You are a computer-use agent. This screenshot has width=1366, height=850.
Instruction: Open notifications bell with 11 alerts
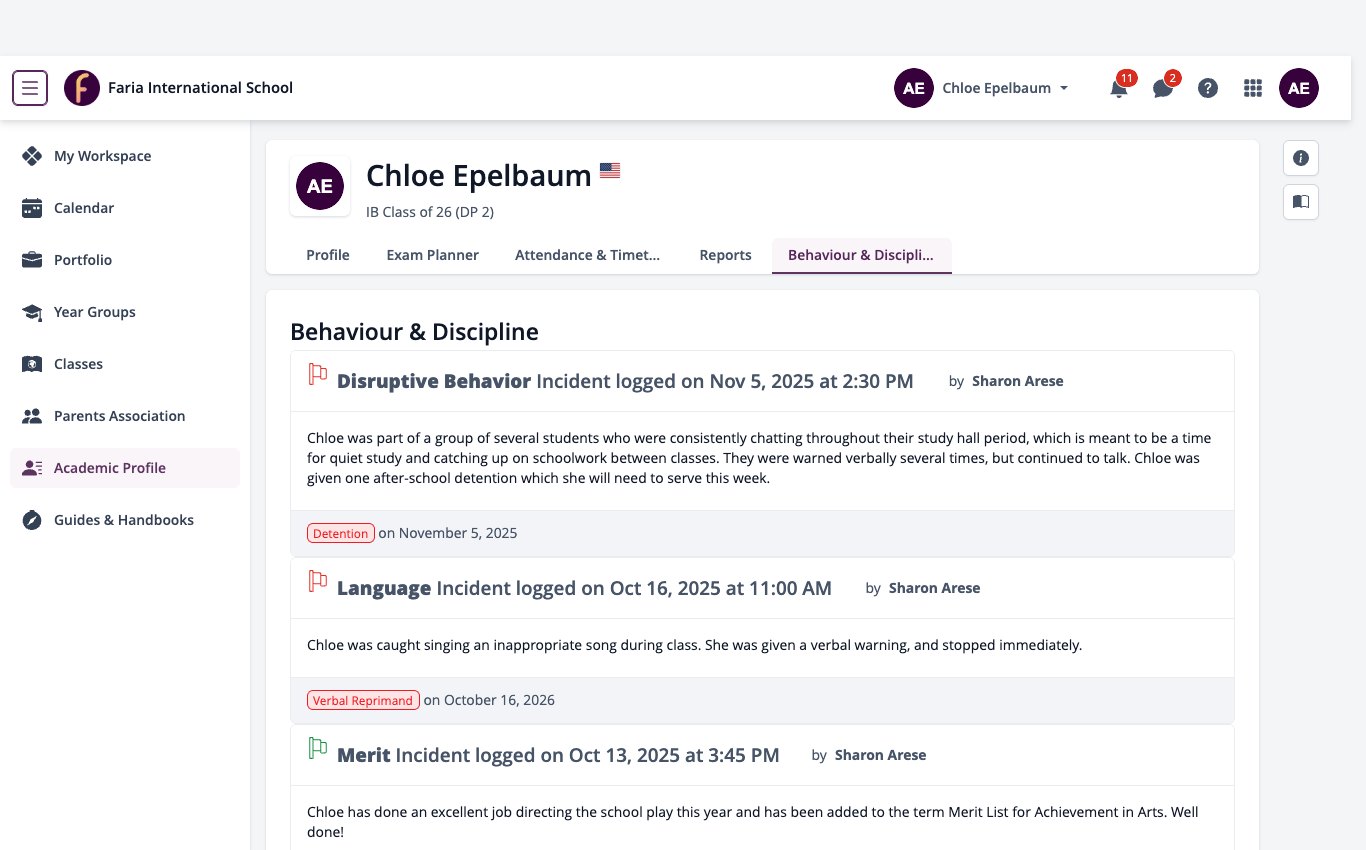click(1119, 88)
